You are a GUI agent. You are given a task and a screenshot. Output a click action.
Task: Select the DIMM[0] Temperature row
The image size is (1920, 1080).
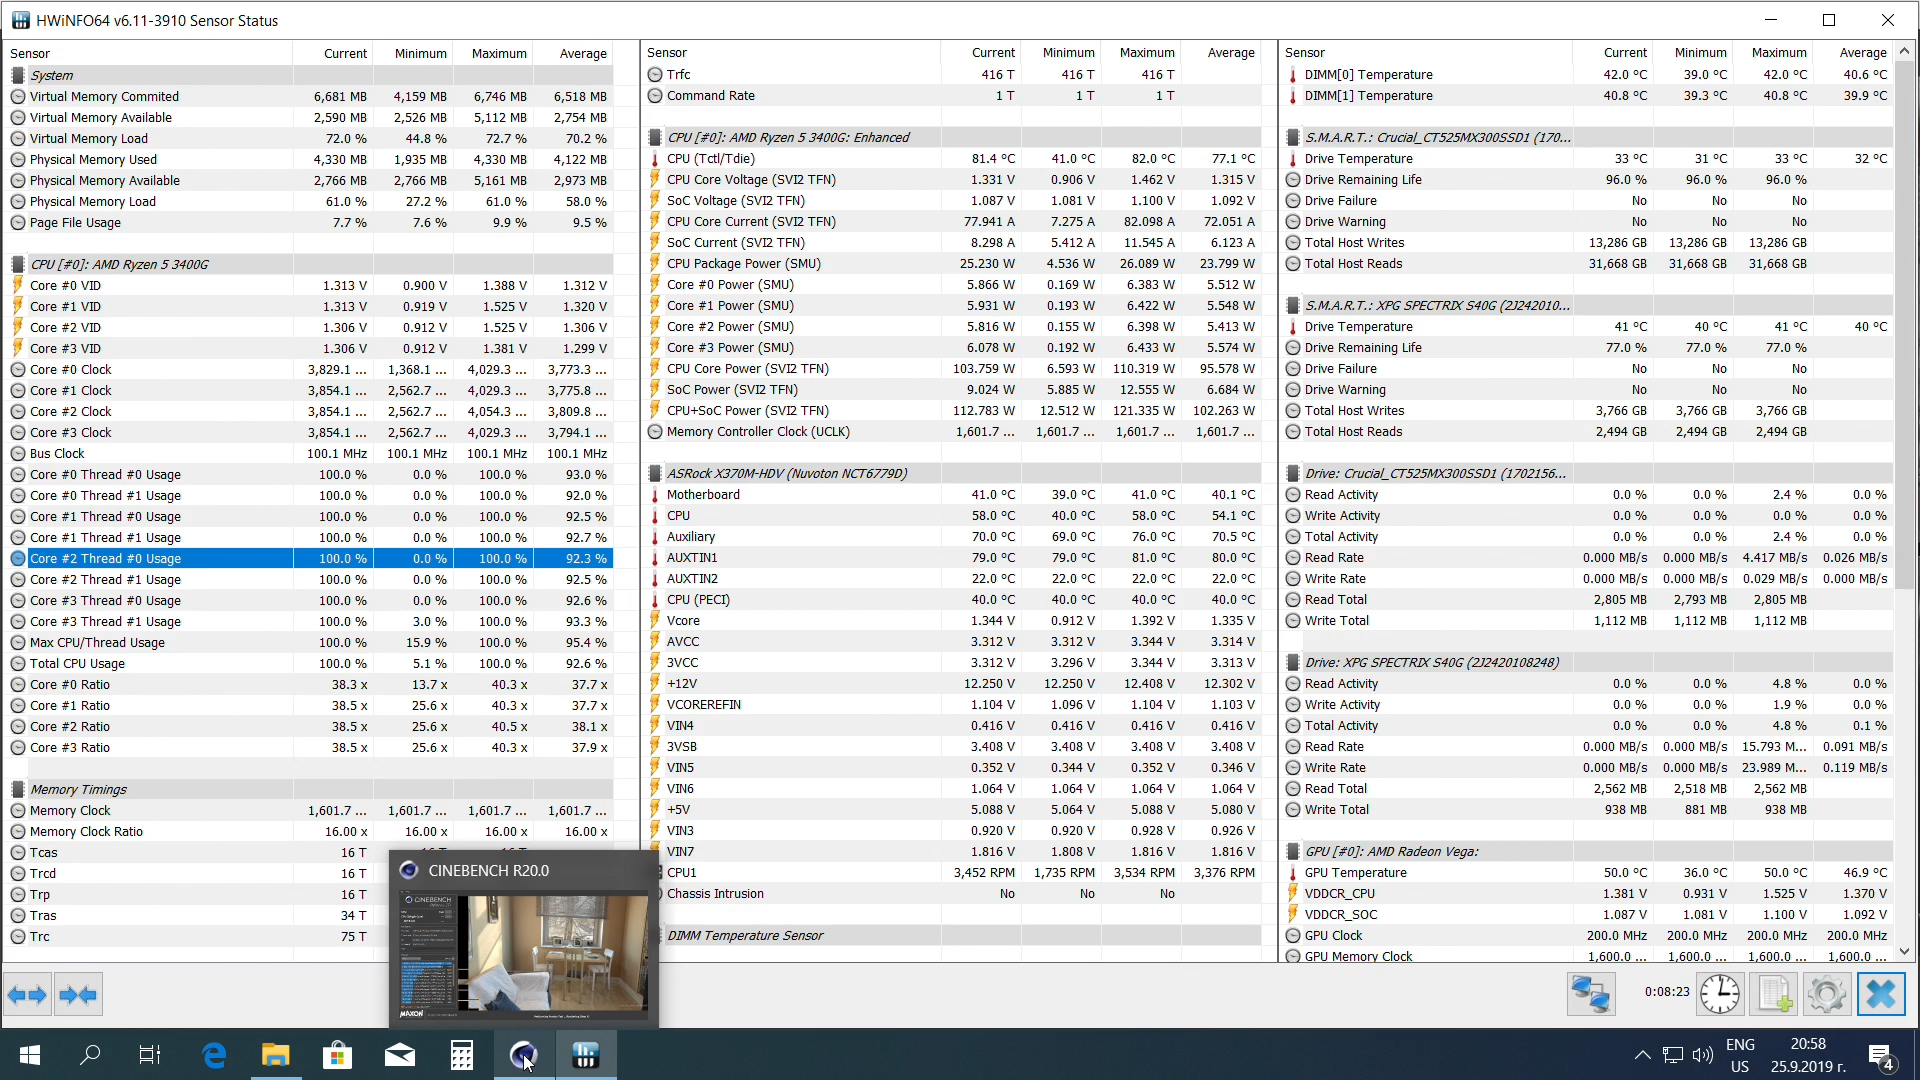coord(1588,74)
